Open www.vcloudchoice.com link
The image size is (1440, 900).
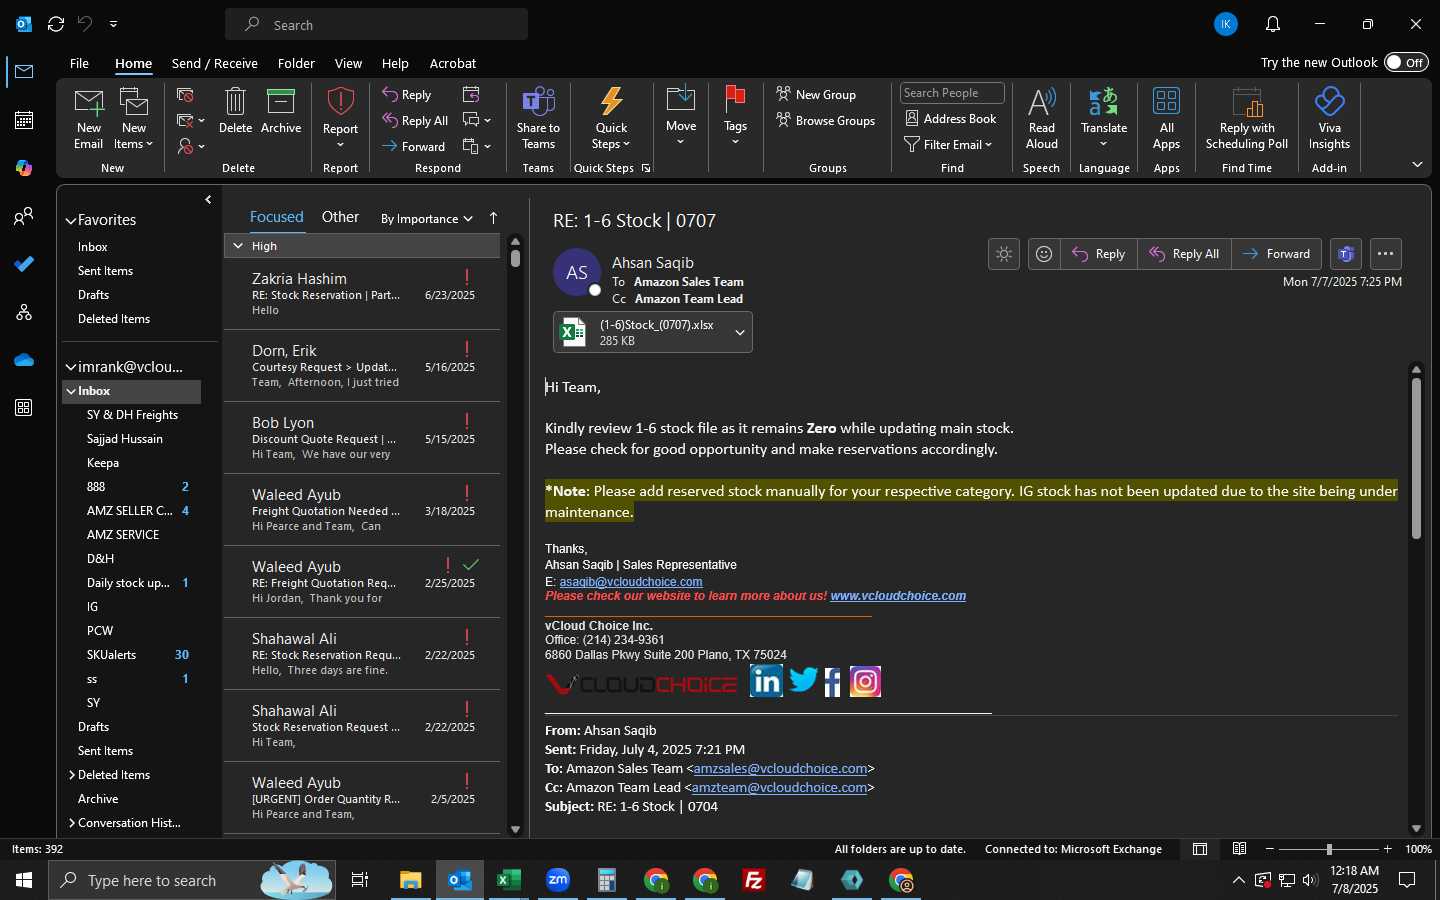point(898,596)
